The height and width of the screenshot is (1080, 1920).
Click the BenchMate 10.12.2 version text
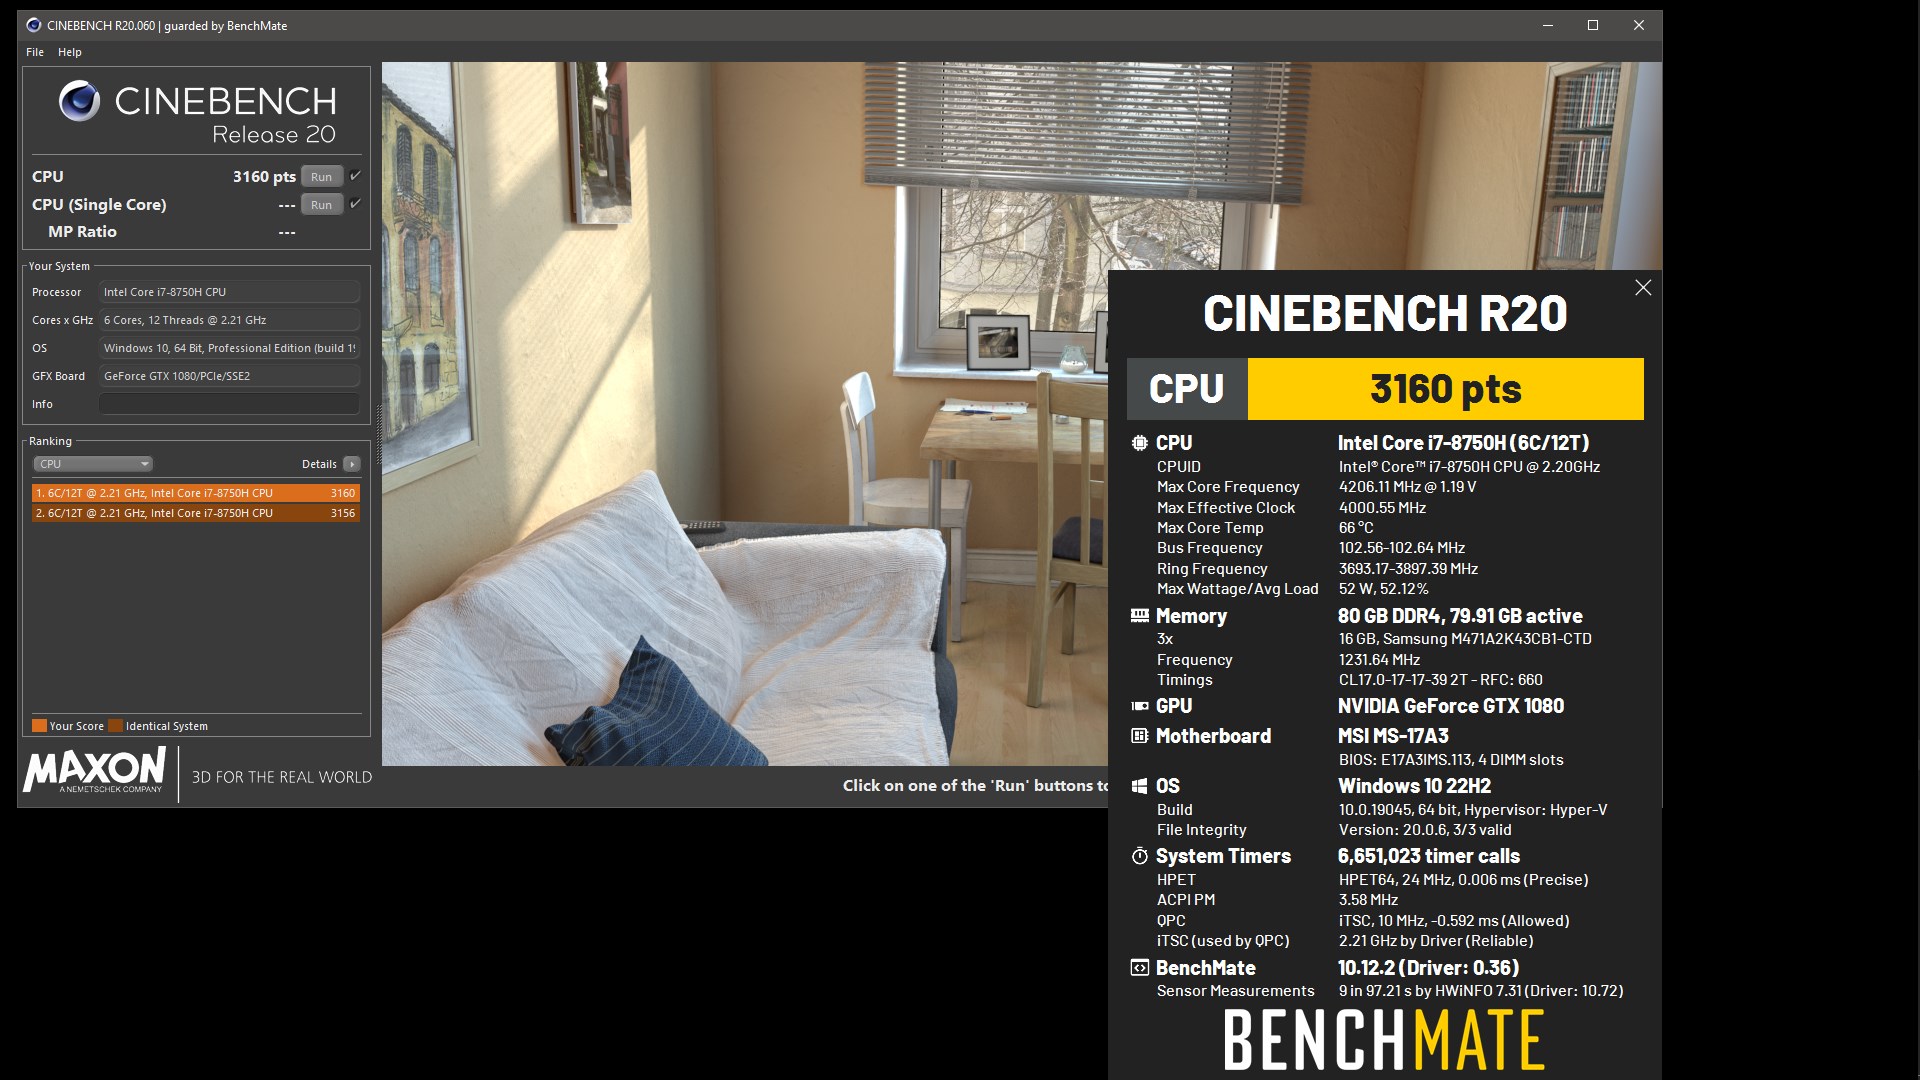point(1428,968)
